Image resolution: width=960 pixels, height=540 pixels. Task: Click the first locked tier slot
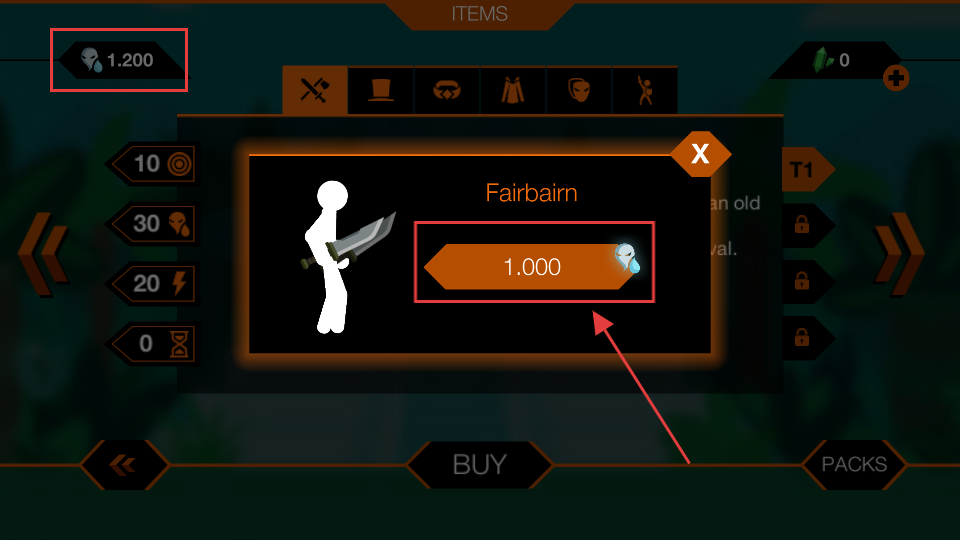pyautogui.click(x=807, y=225)
